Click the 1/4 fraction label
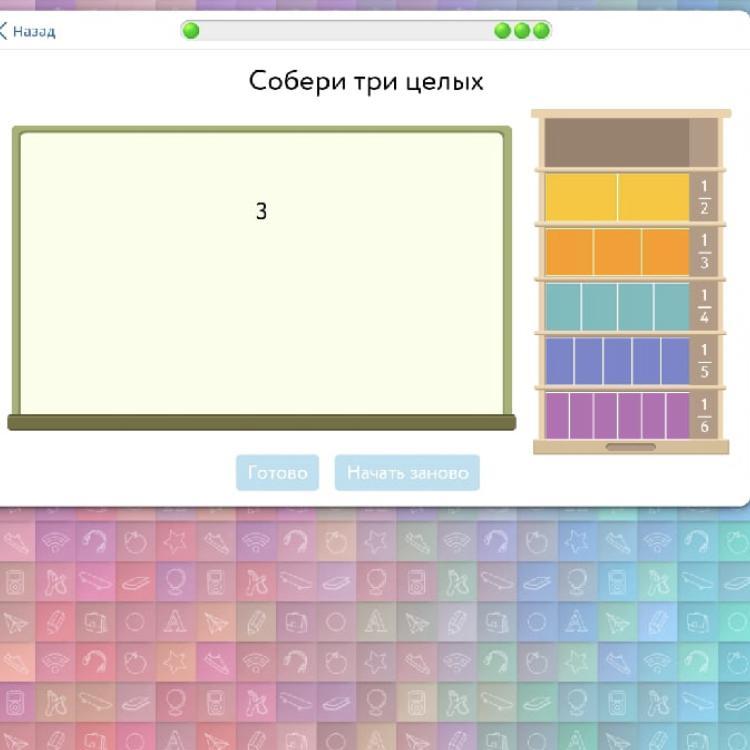 [x=704, y=307]
